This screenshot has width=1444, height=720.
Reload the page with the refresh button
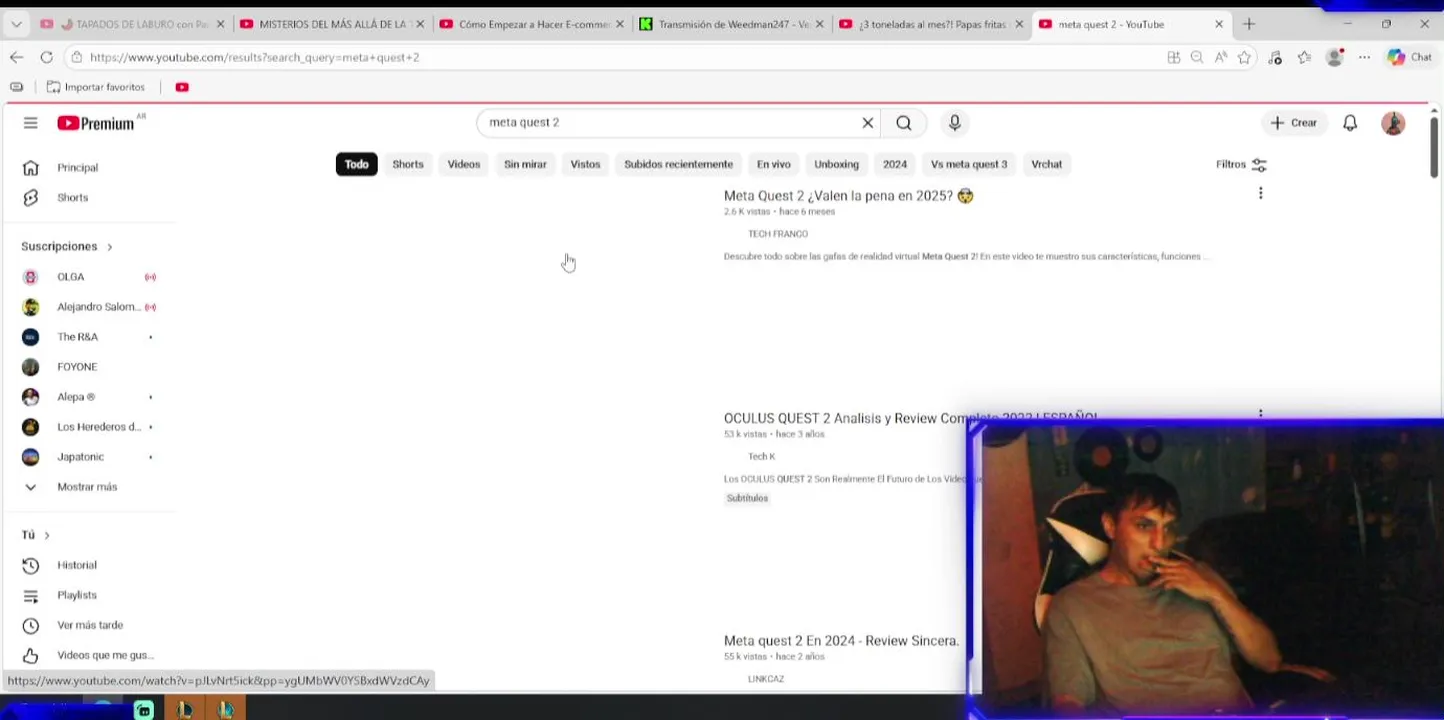tap(46, 57)
